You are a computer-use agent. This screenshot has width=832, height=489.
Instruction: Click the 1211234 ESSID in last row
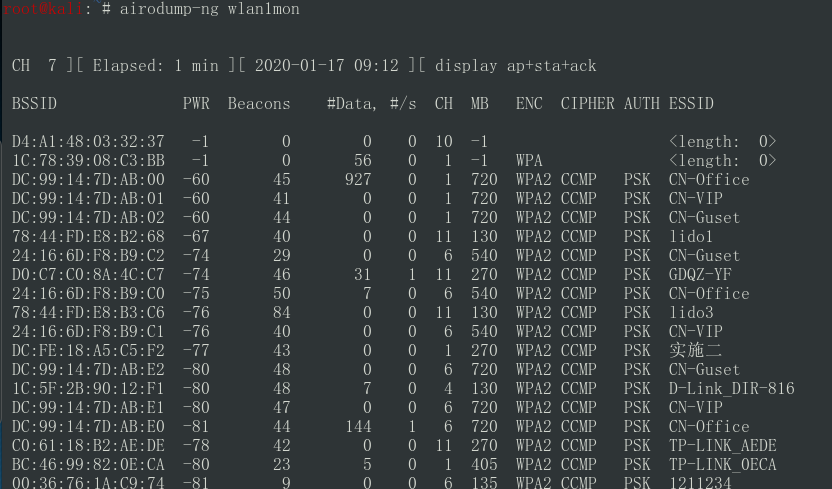click(x=700, y=483)
